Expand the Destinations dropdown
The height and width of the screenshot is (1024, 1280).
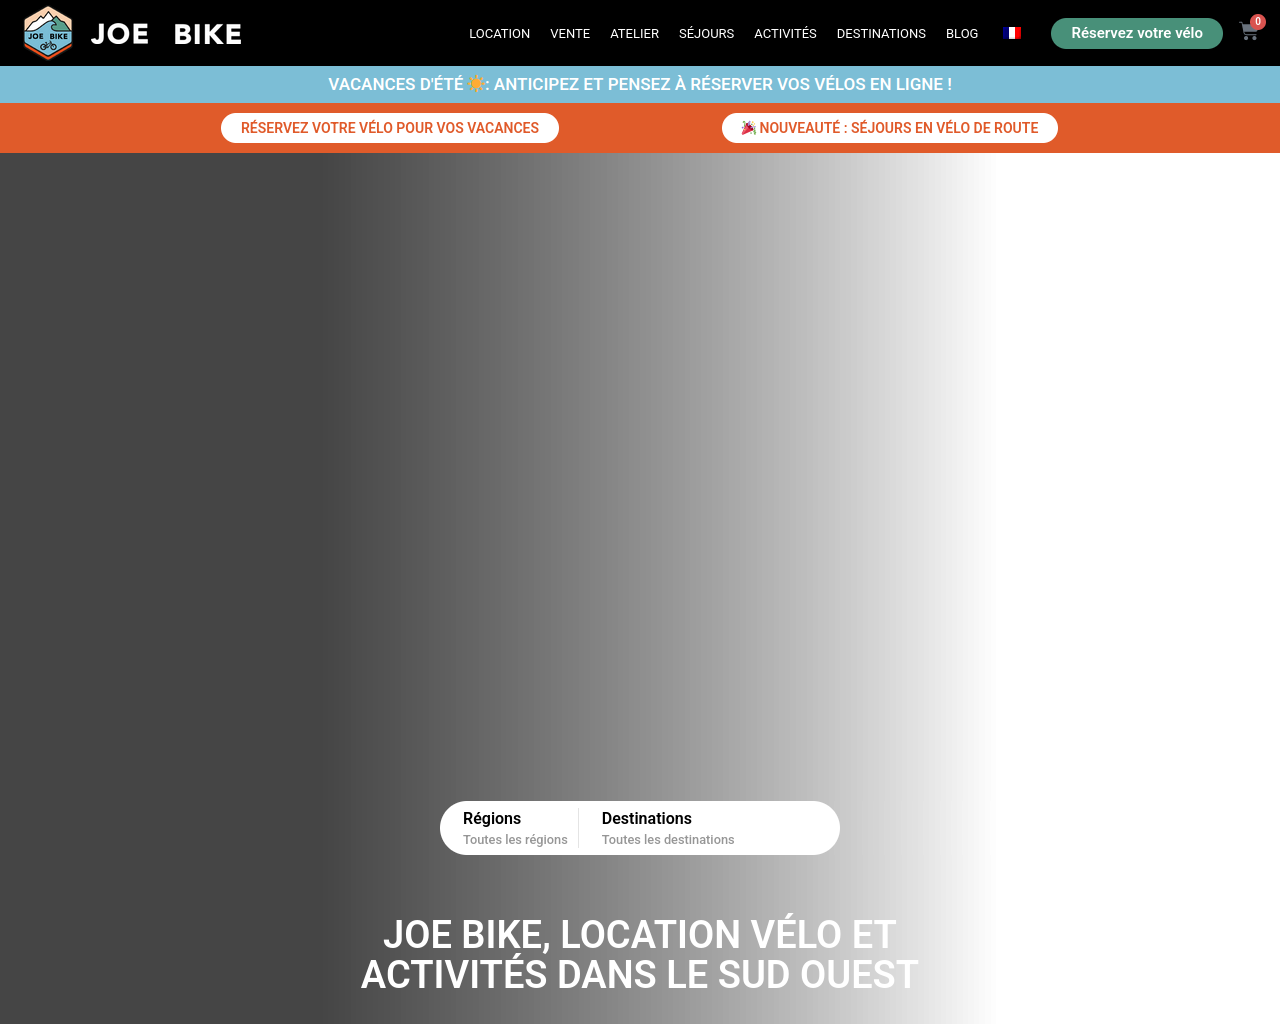pos(668,828)
